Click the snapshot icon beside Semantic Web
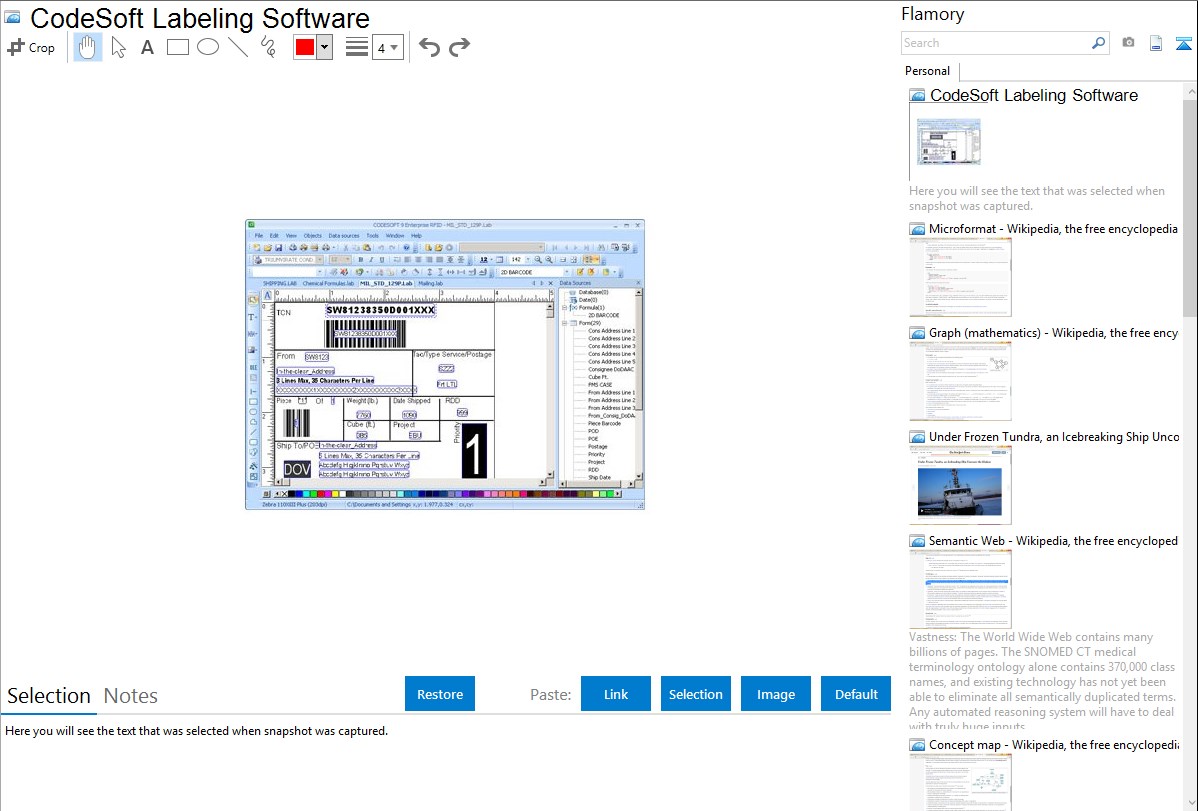 point(917,540)
